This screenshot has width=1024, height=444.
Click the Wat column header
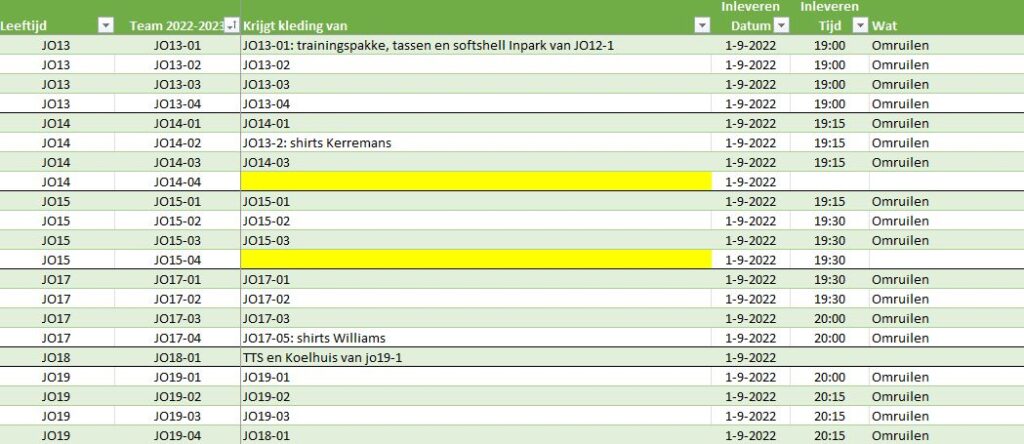click(884, 26)
